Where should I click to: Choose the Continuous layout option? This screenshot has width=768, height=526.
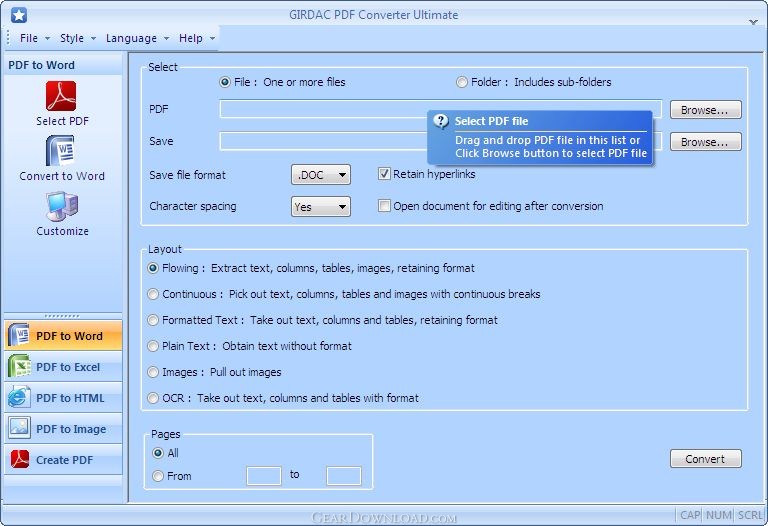[153, 294]
